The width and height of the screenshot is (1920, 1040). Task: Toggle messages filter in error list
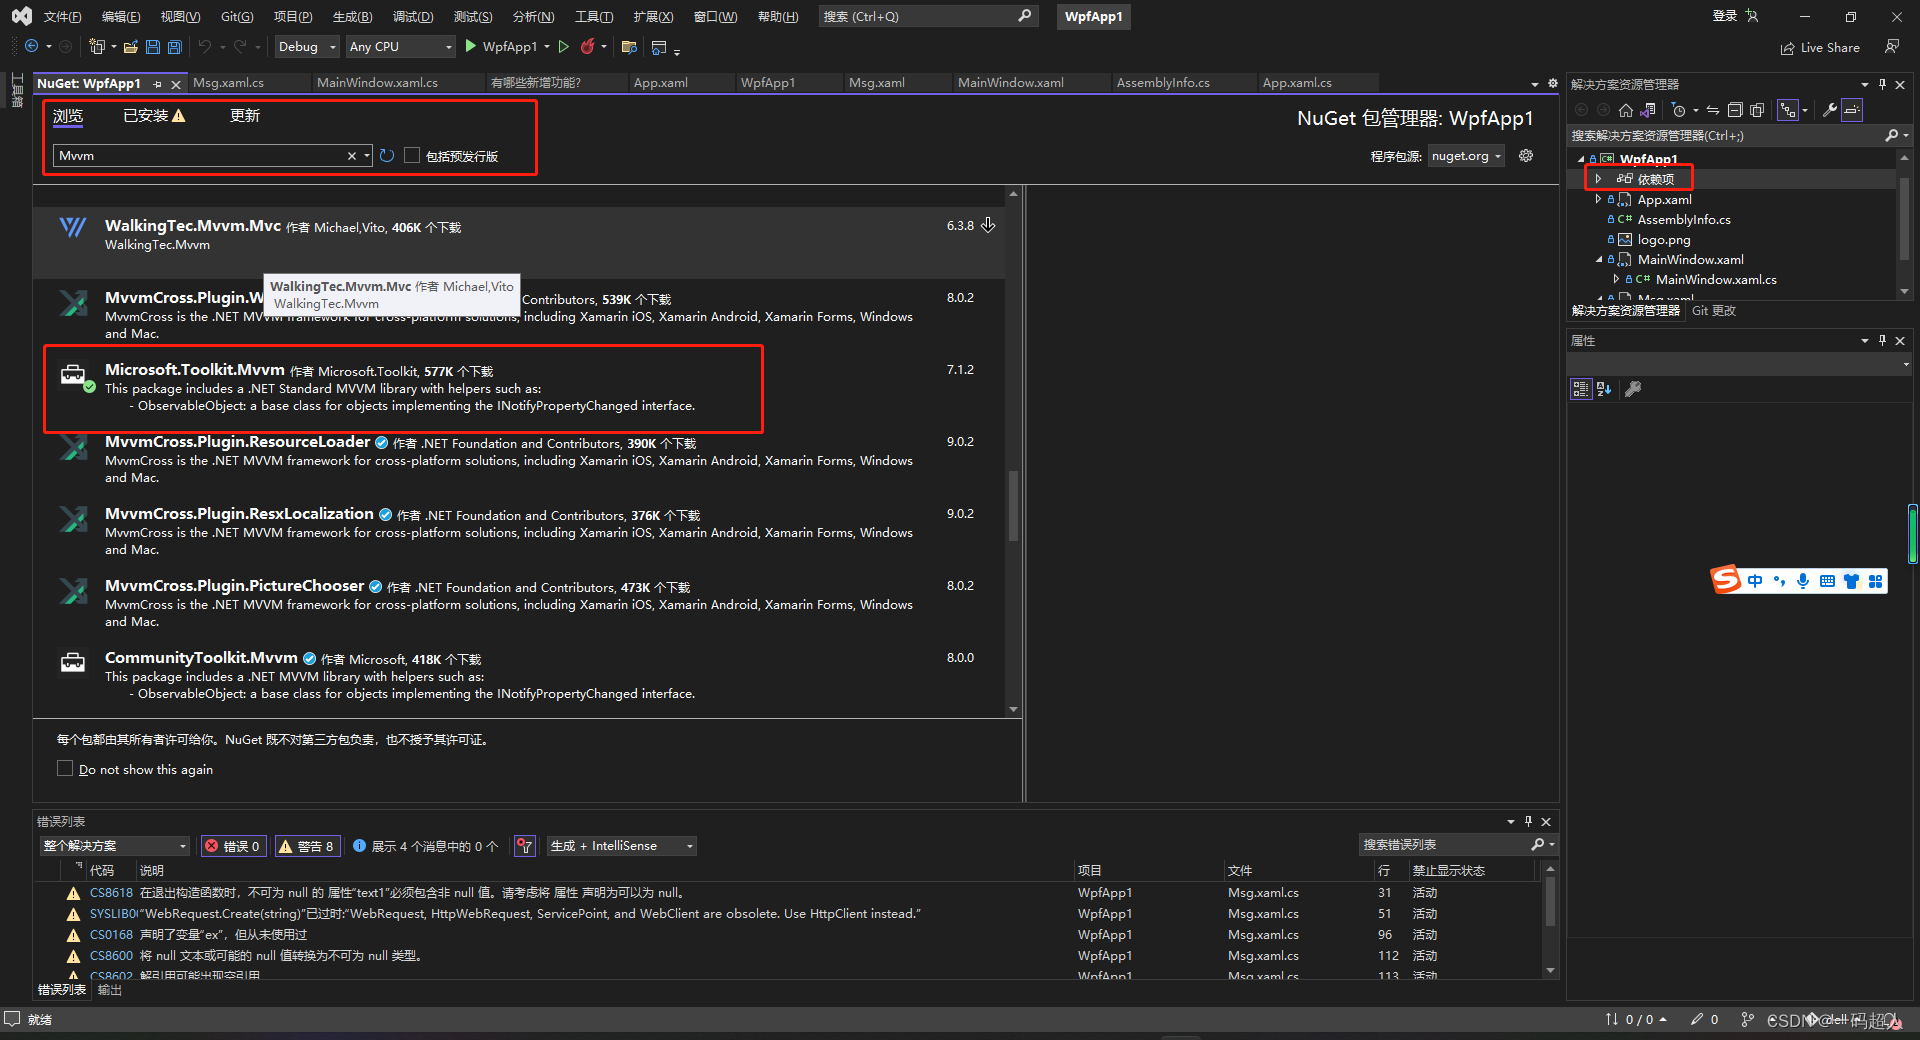(x=425, y=846)
